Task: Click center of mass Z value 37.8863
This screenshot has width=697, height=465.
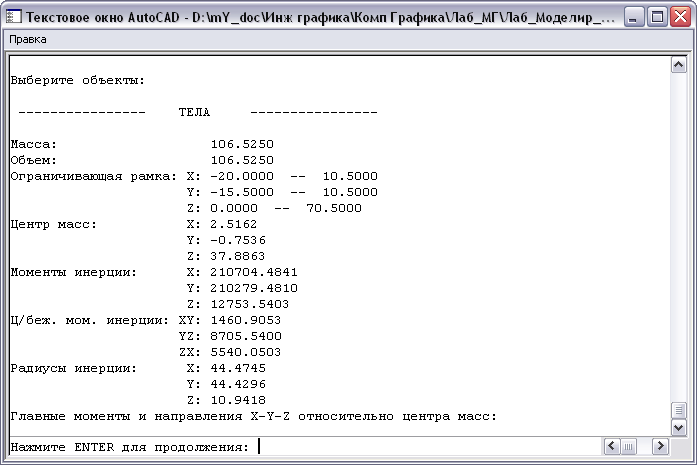Action: [238, 257]
